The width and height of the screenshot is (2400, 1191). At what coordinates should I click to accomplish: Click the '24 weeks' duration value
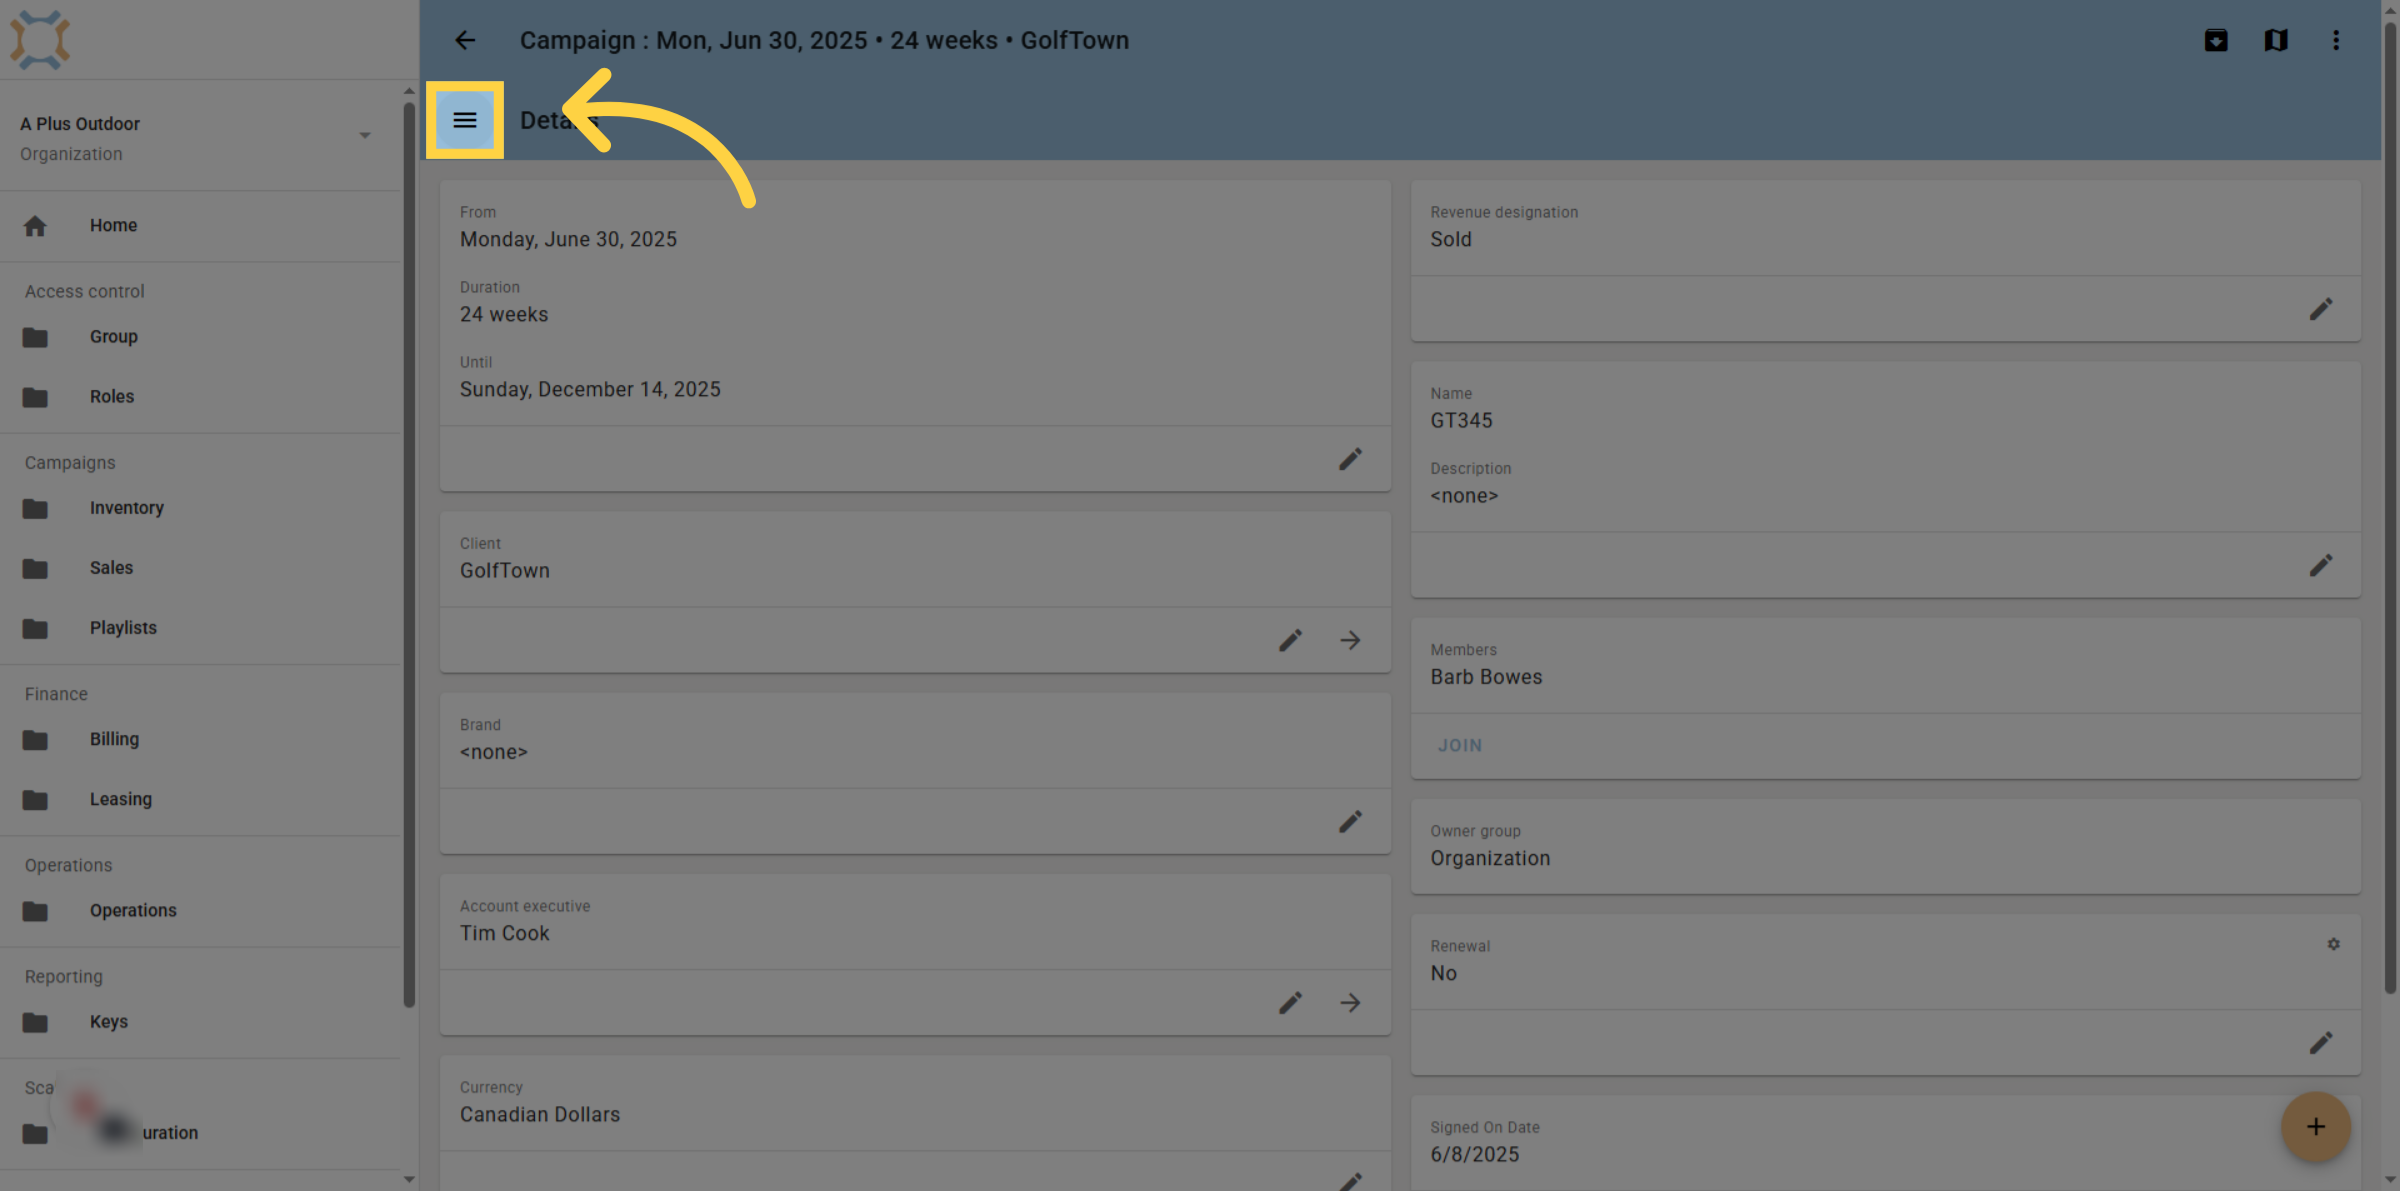click(x=504, y=314)
